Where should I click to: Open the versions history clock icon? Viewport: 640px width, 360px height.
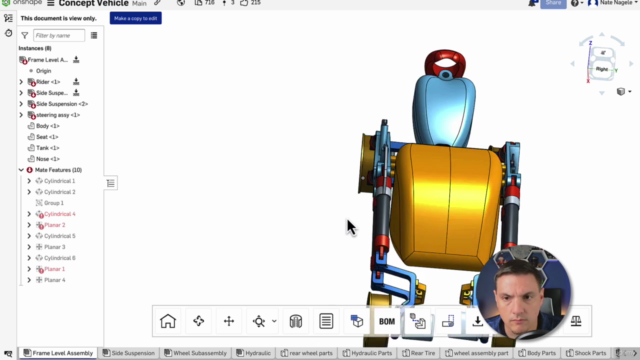pos(8,33)
